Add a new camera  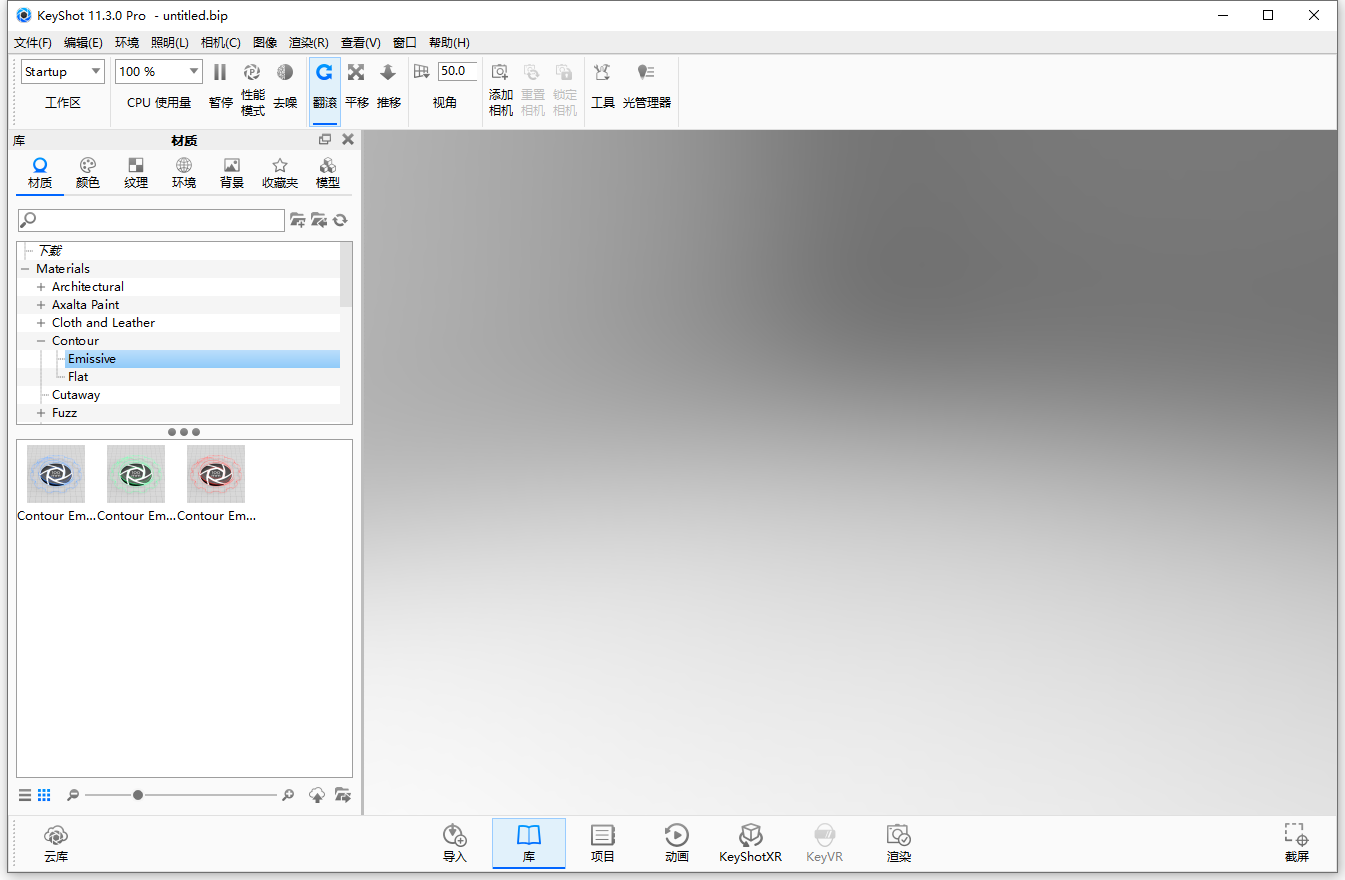[501, 89]
